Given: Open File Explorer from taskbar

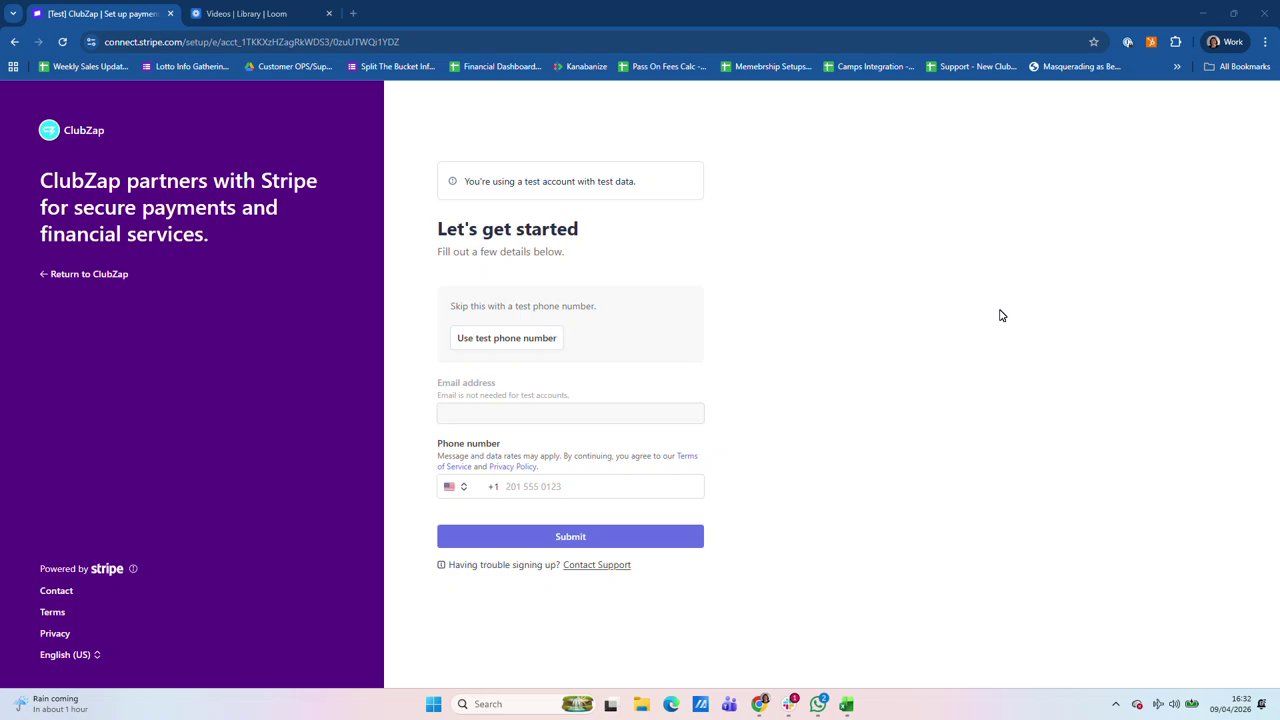Looking at the screenshot, I should point(641,704).
